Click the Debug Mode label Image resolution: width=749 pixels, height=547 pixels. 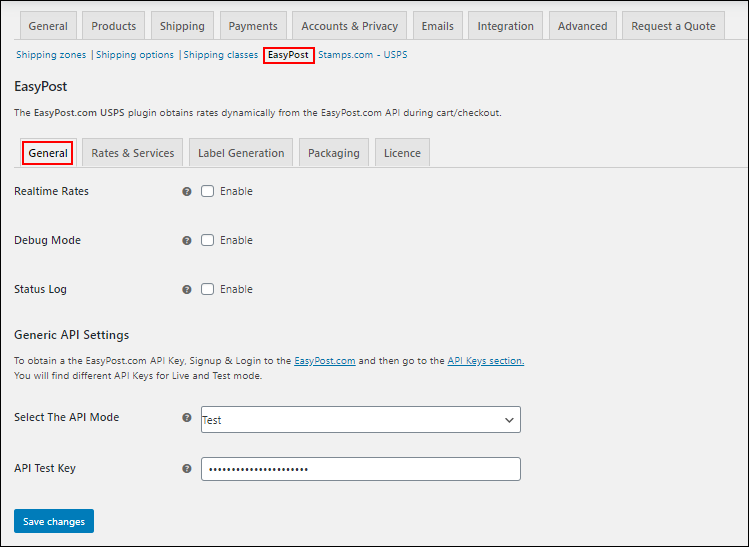(47, 240)
